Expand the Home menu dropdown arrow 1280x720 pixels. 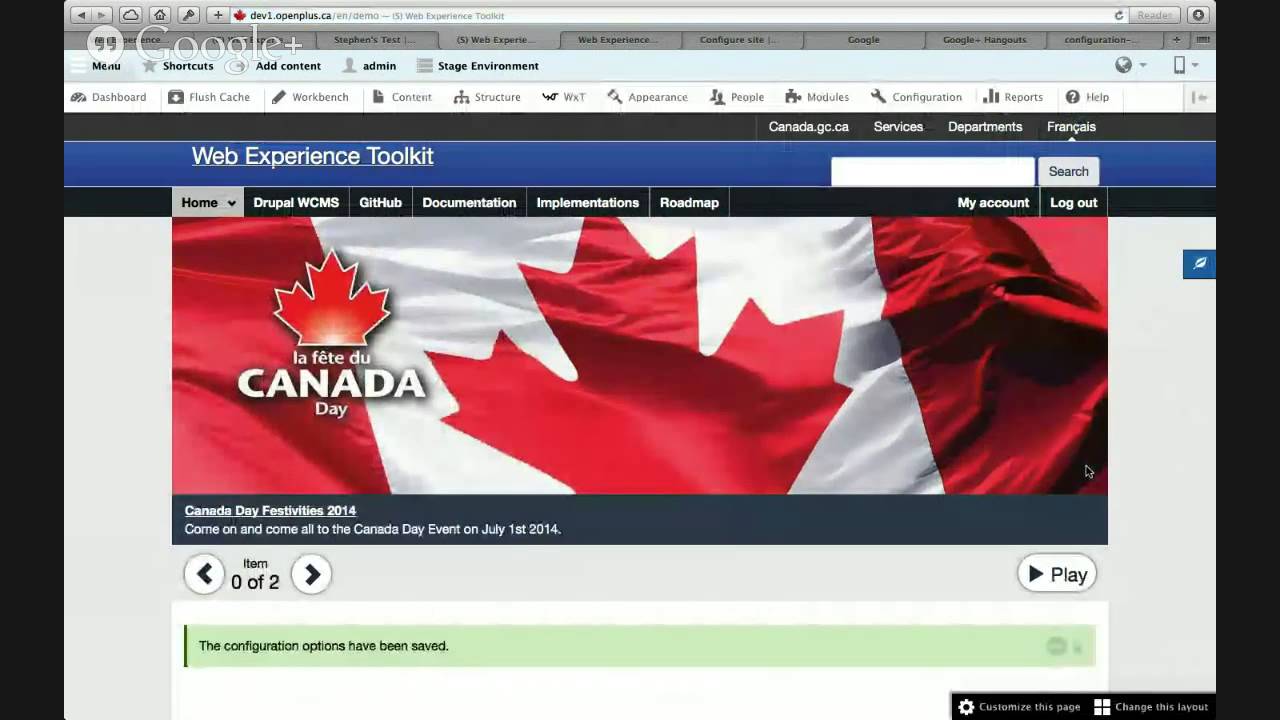232,203
